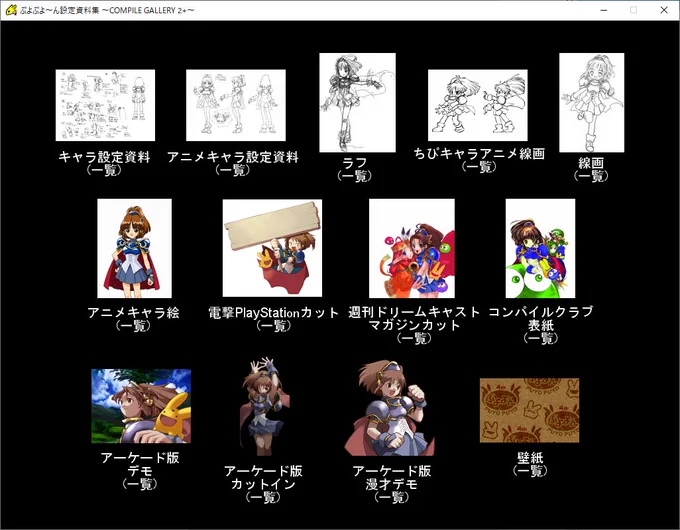Click the (一覧) link under キャラ設定資料
Image resolution: width=680 pixels, height=530 pixels.
pos(104,170)
